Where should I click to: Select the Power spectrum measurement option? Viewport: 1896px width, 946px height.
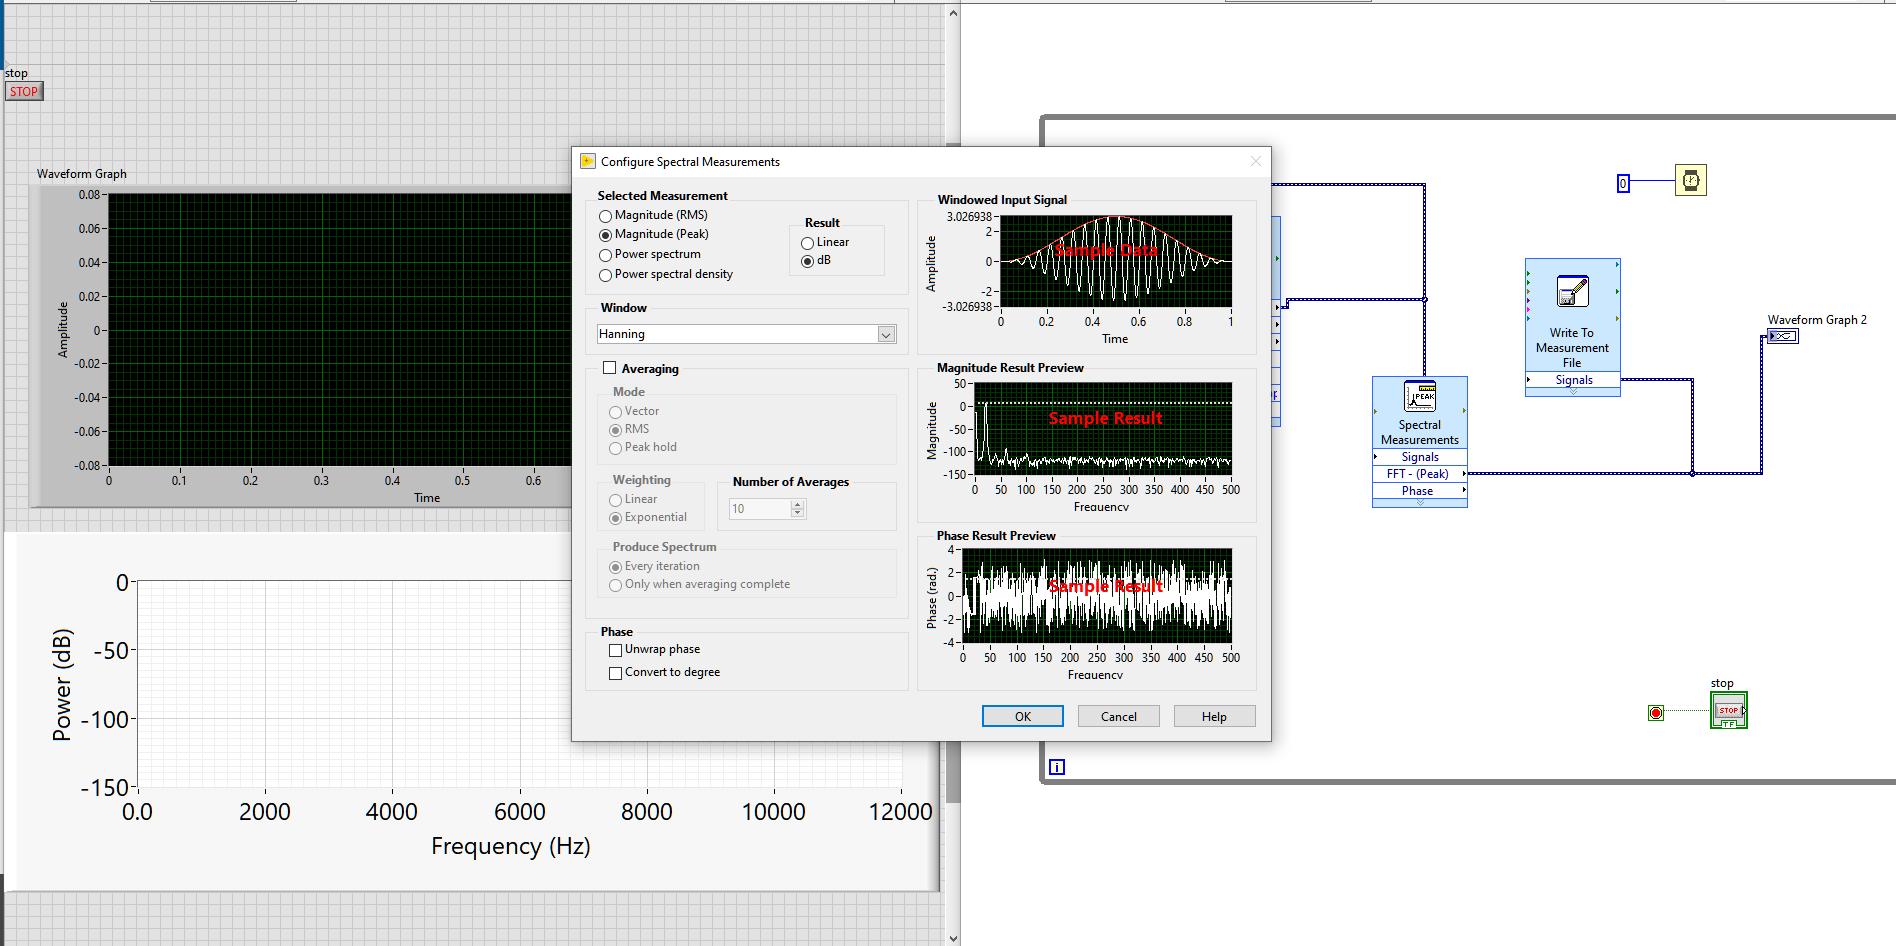pyautogui.click(x=605, y=254)
